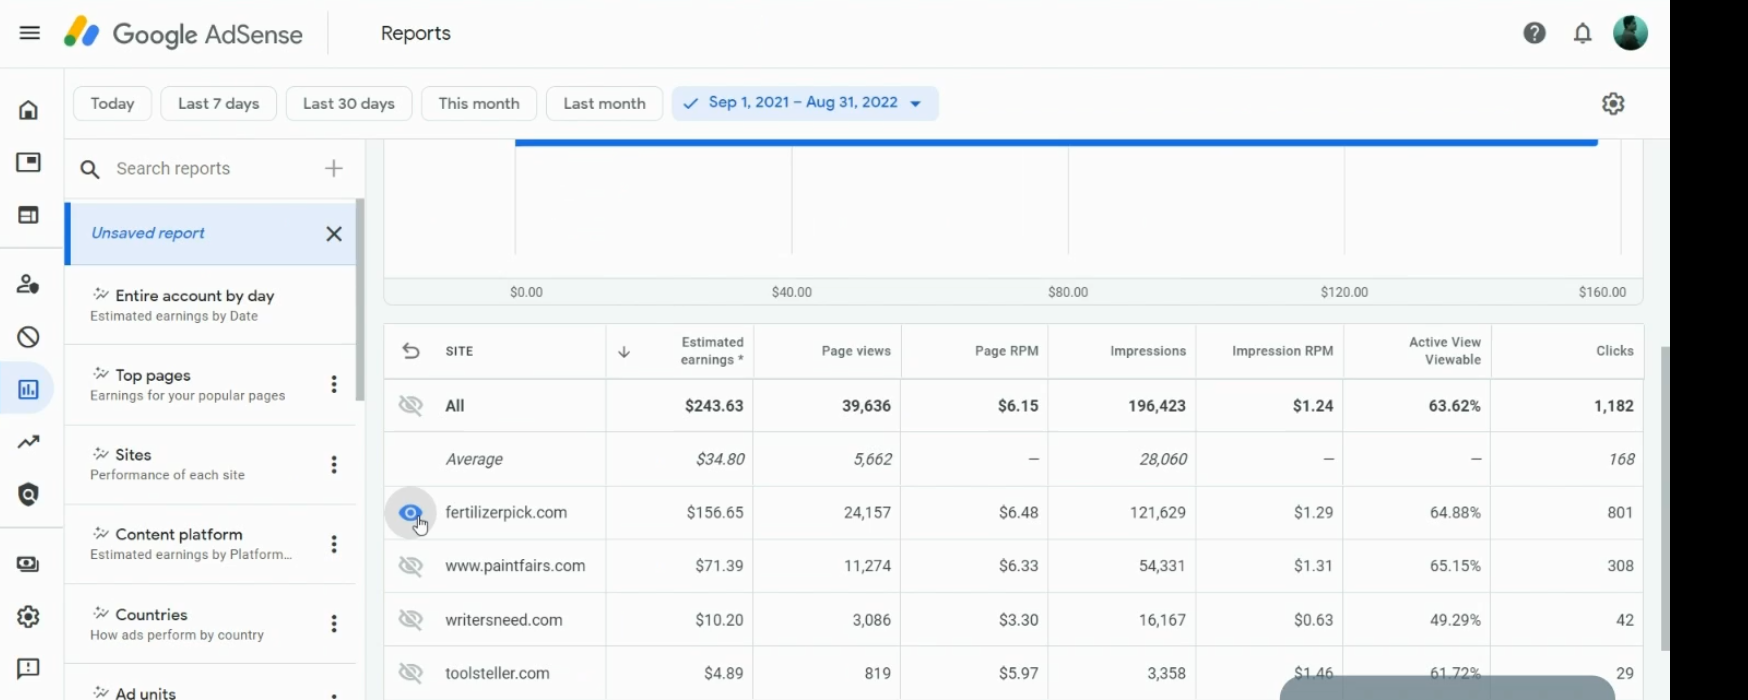Open the Account gear sidebar icon

[x=28, y=616]
